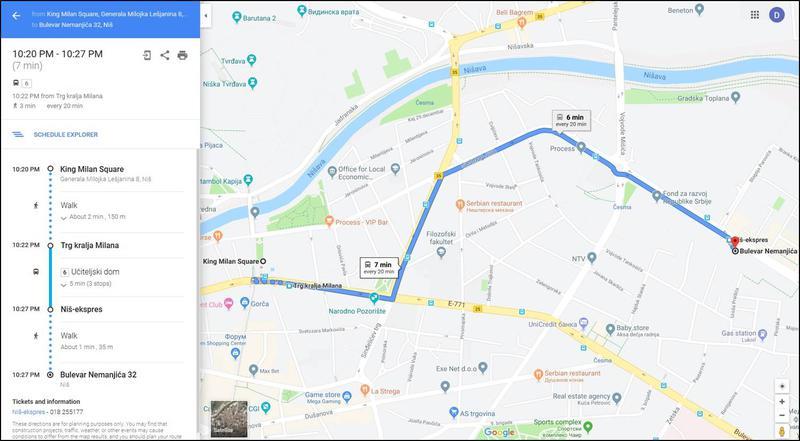Viewport: 800px width, 441px height.
Task: Expand the 5 min (3 stops) details
Action: 86,284
